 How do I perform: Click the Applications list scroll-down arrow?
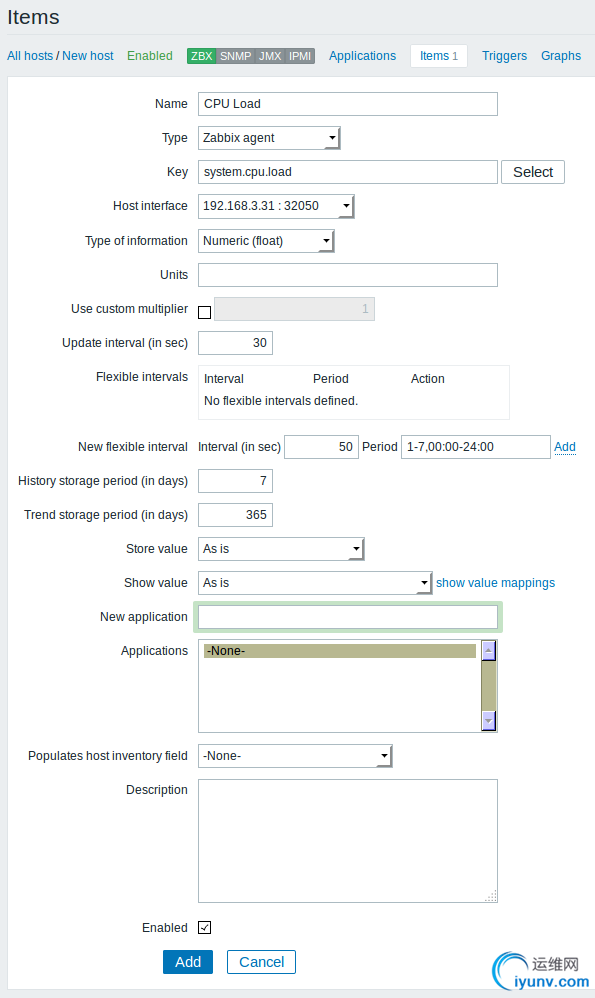[x=489, y=720]
